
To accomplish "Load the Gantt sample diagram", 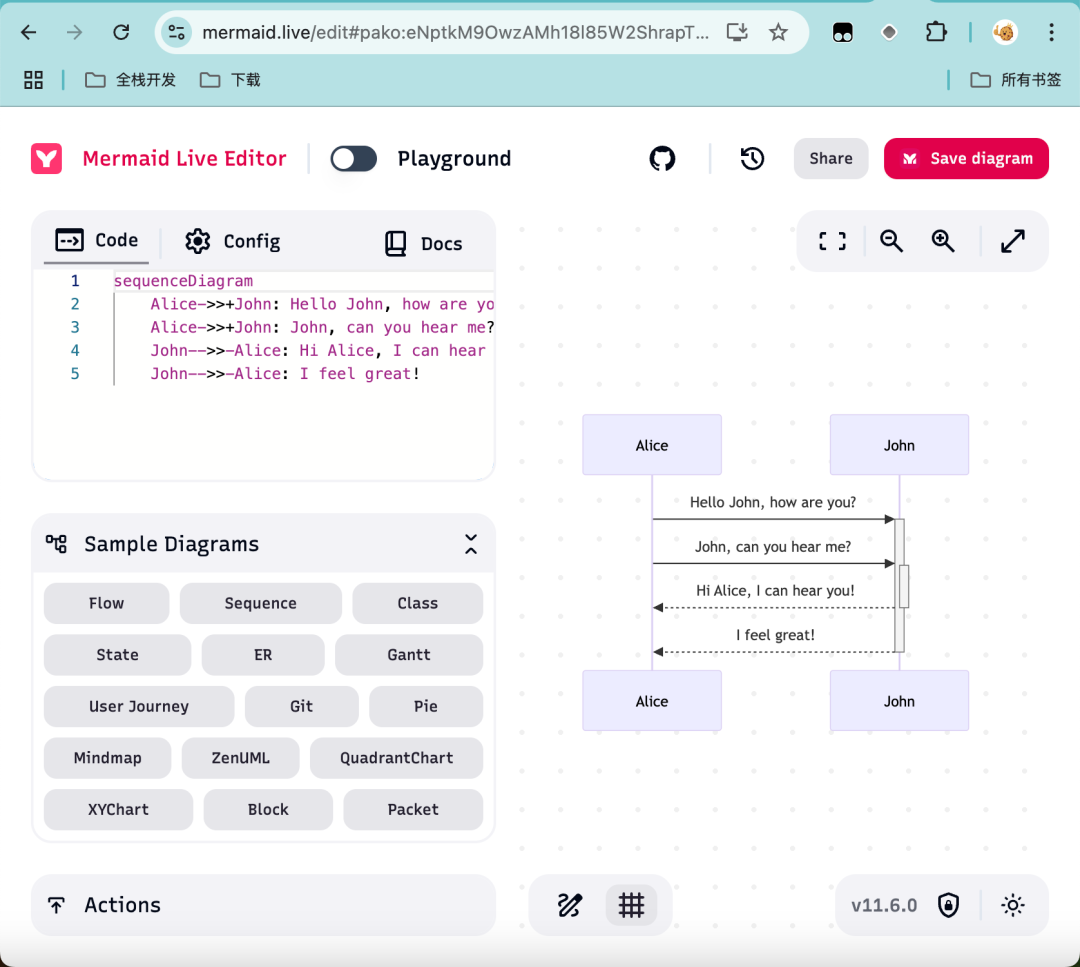I will coord(408,655).
